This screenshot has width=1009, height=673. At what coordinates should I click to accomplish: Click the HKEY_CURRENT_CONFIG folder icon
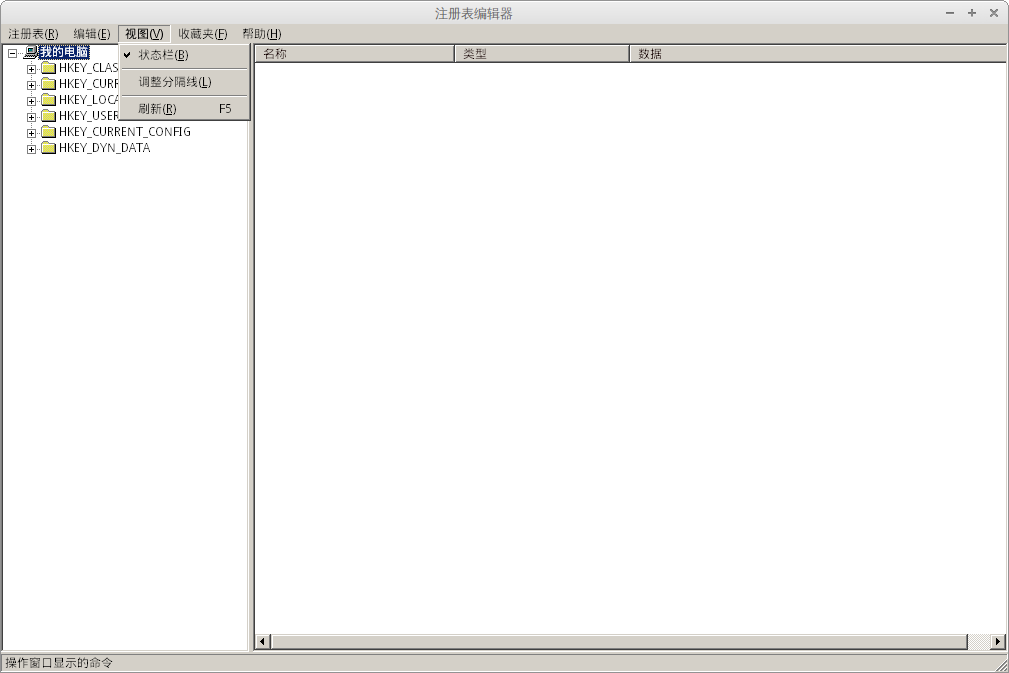[x=48, y=133]
